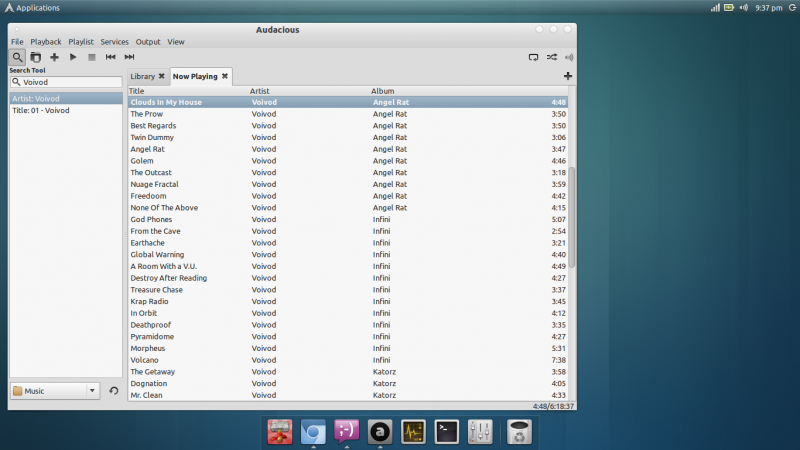Launch the terminal from the dock

[446, 432]
